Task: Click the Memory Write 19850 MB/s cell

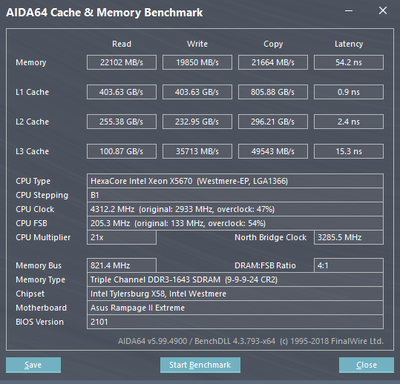Action: point(197,62)
